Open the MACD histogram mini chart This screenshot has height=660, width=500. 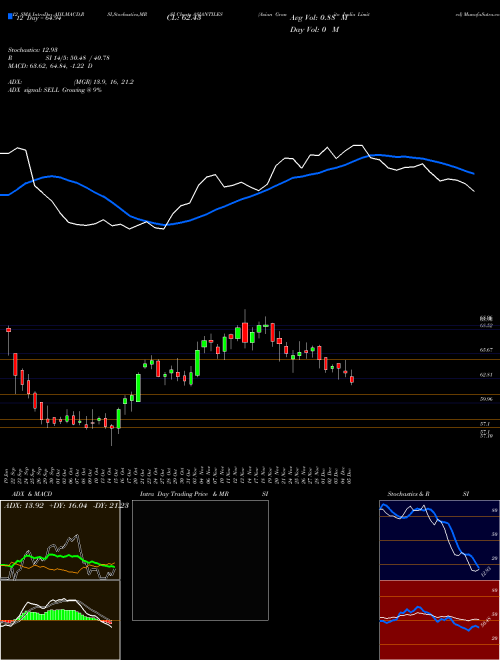point(60,620)
